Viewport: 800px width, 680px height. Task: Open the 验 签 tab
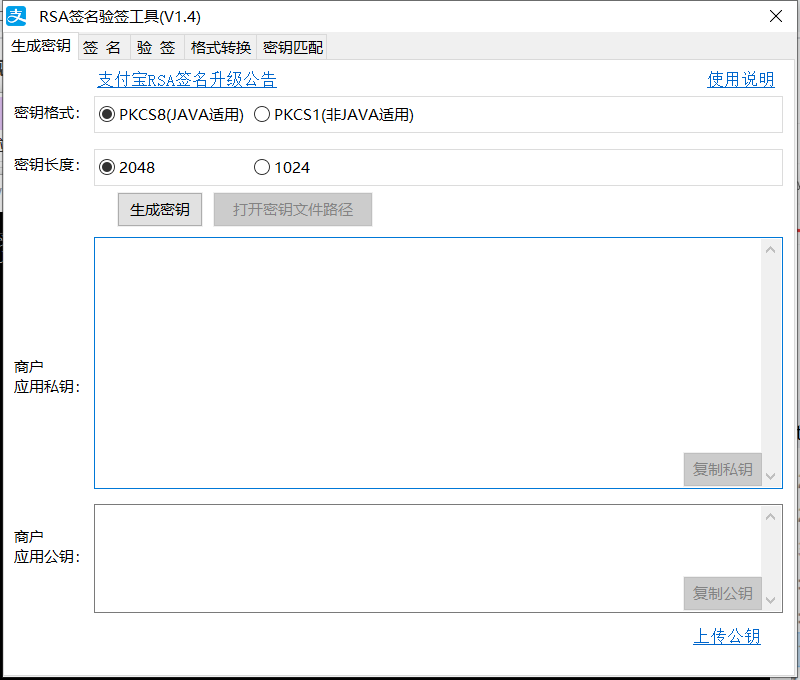pyautogui.click(x=157, y=47)
